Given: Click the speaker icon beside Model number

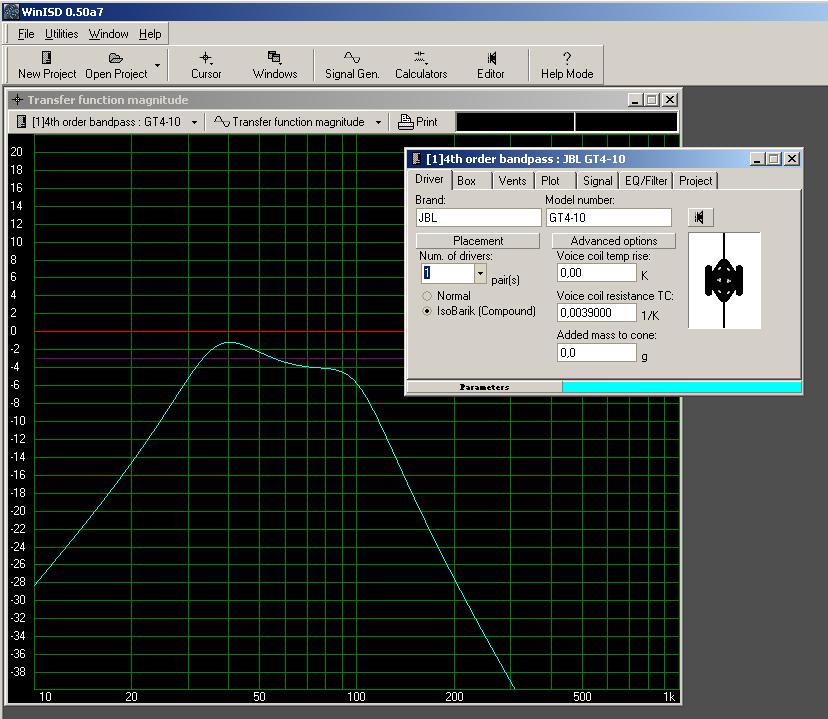Looking at the screenshot, I should coord(701,217).
